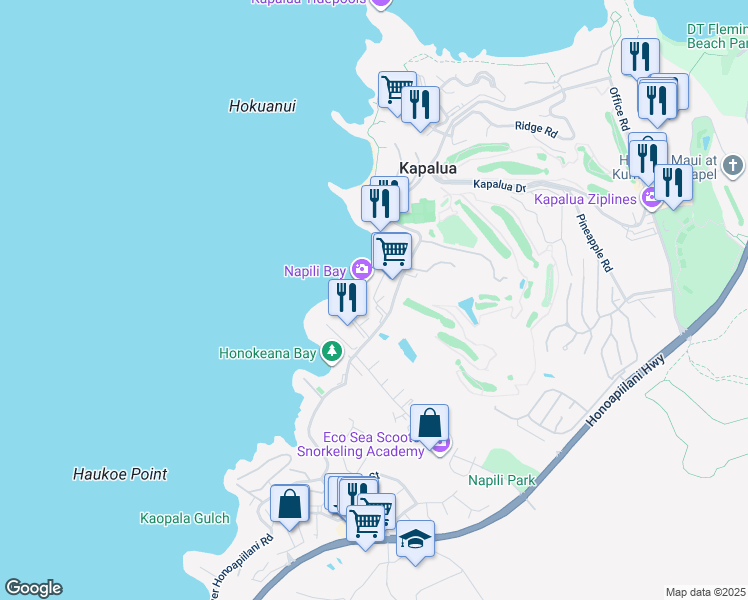This screenshot has width=748, height=600.
Task: Select the front shopping cart marker left of school marker
Action: 365,523
